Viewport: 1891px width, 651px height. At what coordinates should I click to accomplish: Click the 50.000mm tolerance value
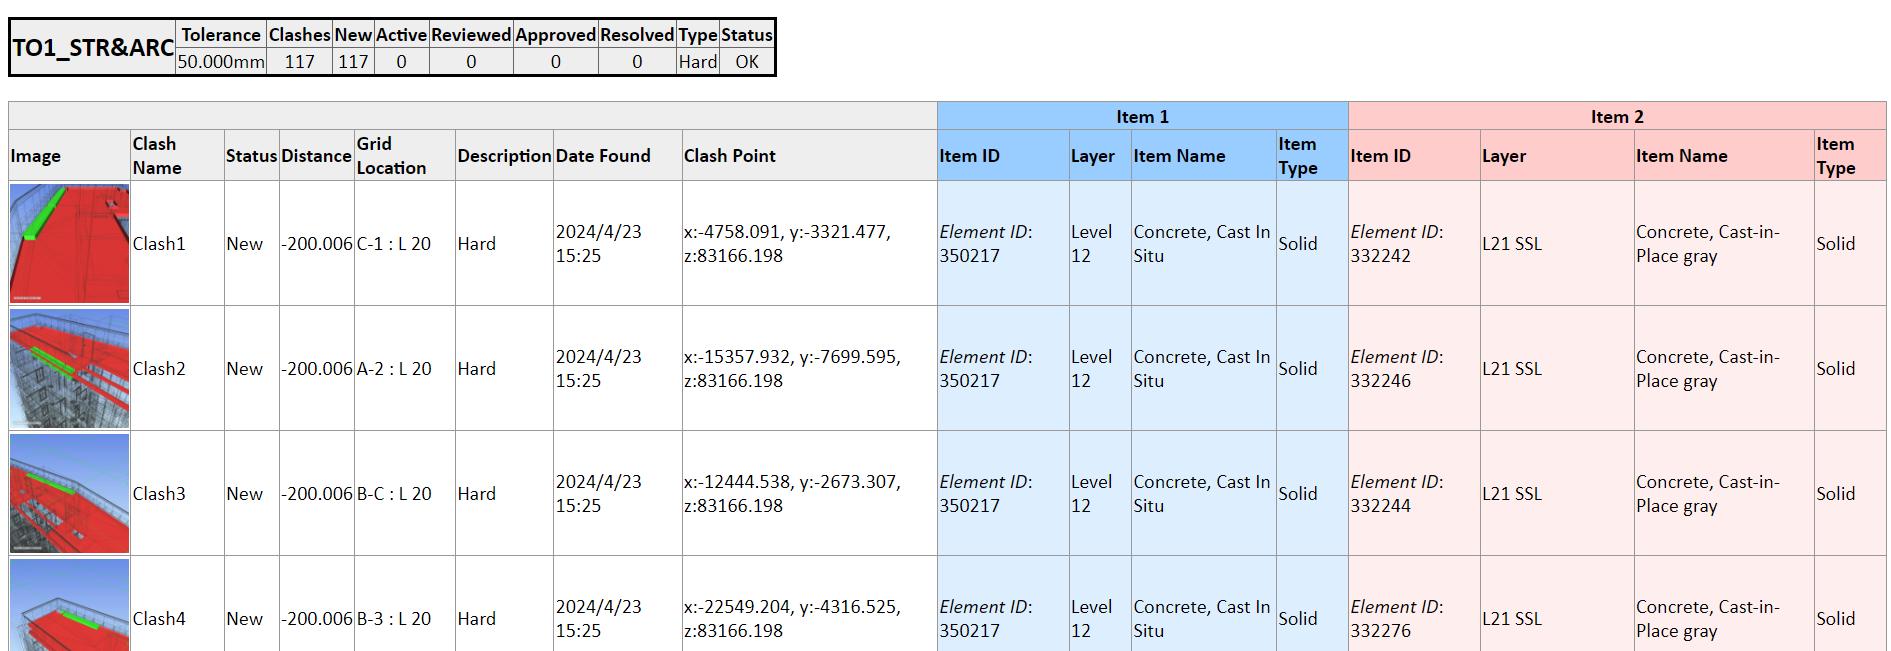pos(221,62)
